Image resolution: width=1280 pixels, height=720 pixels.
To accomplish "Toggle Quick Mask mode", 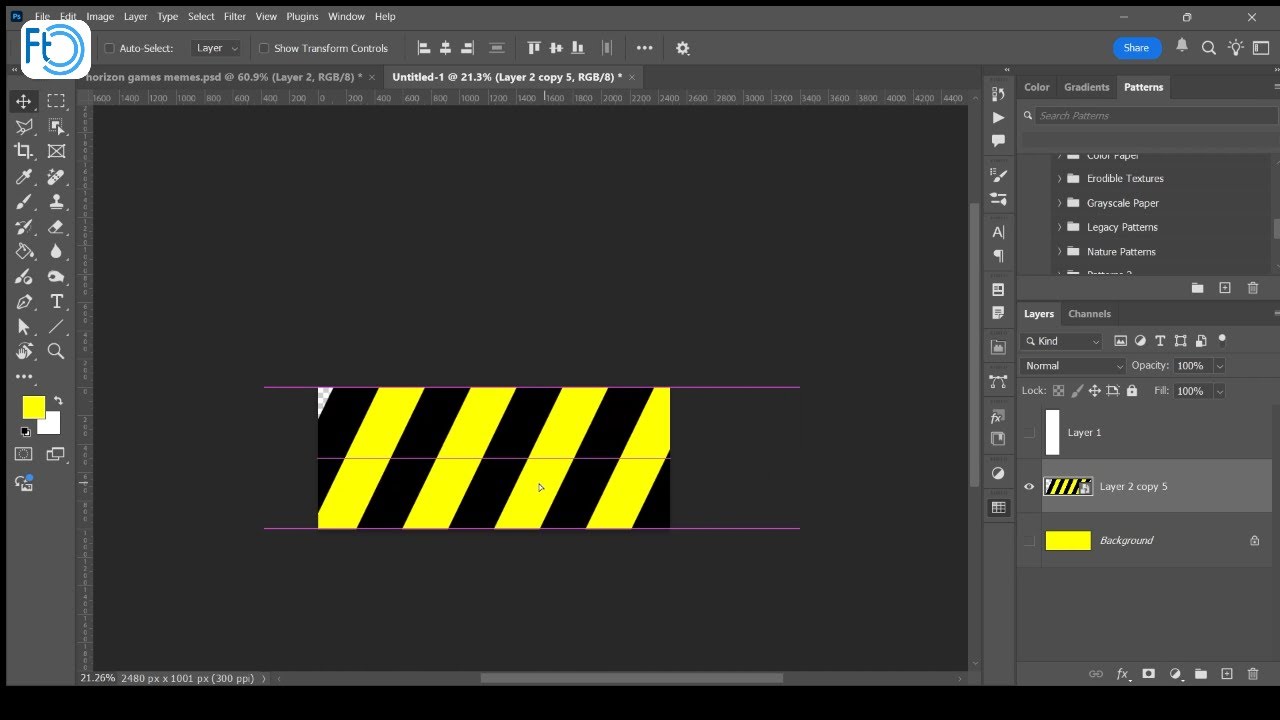I will (23, 454).
